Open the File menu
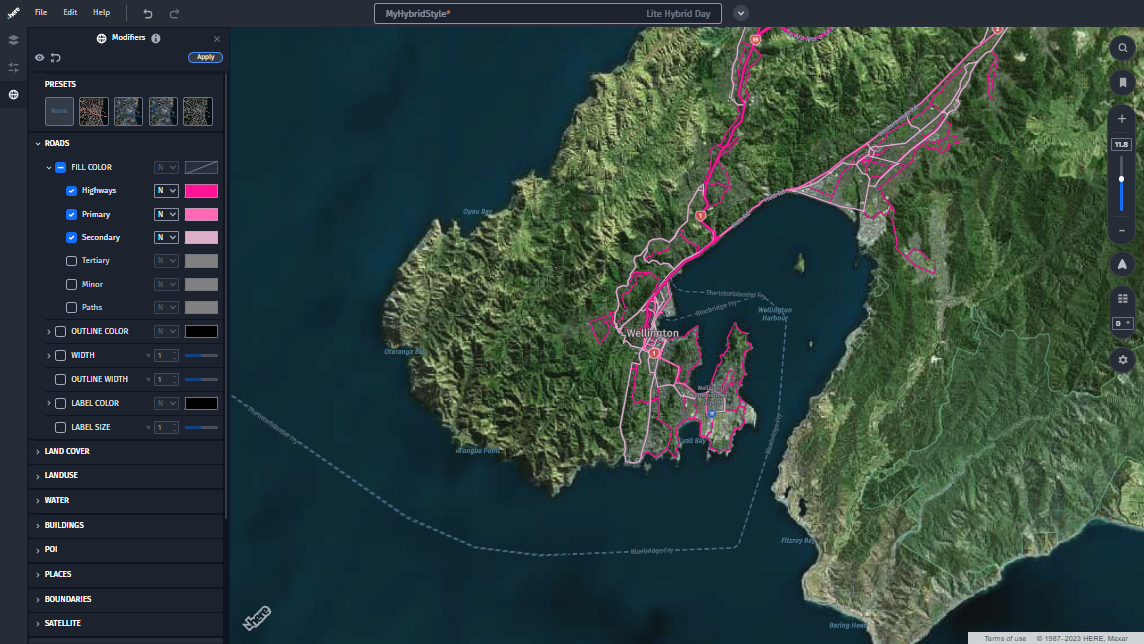The width and height of the screenshot is (1144, 644). 41,12
